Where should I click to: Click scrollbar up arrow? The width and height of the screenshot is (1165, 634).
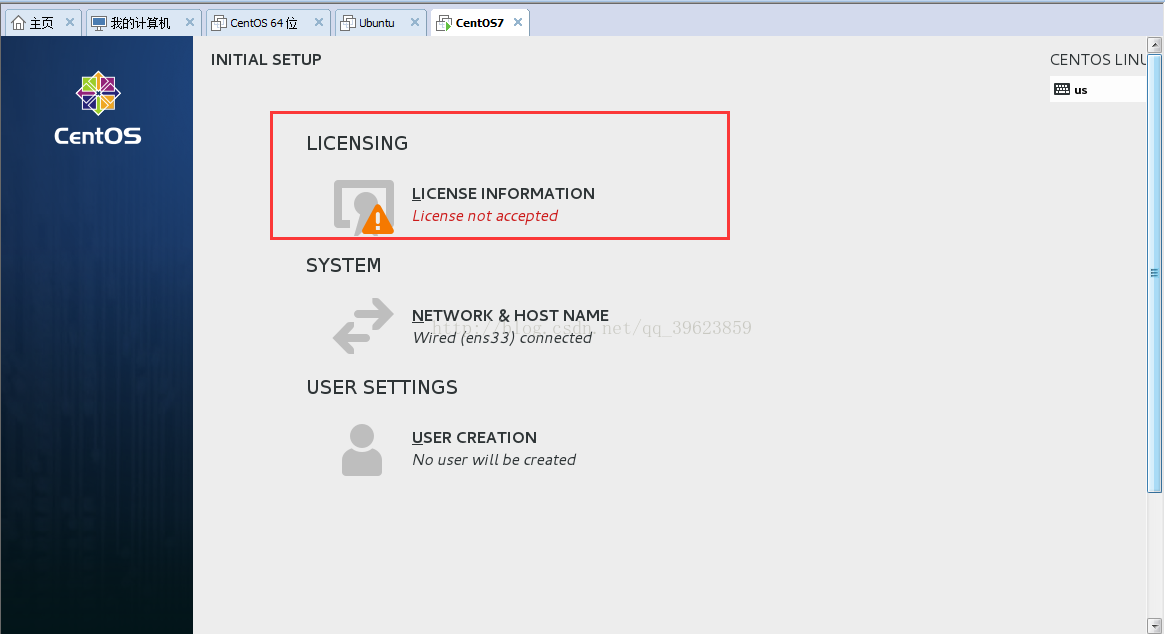point(1154,45)
